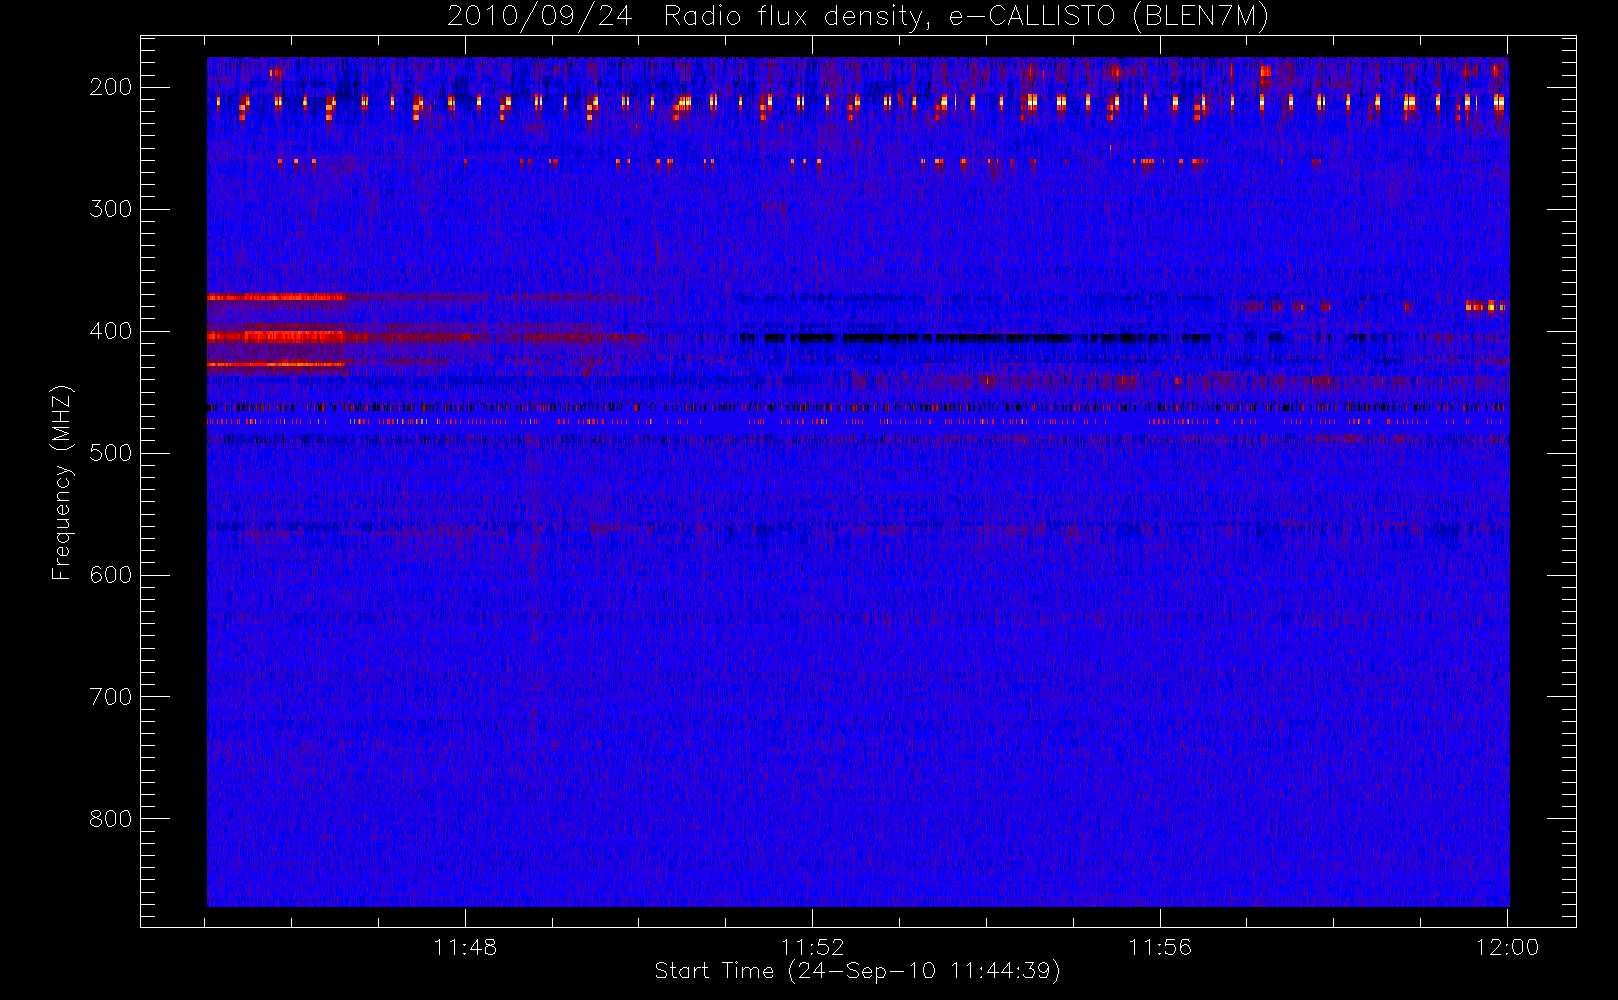Click the 300 frequency tick label
The height and width of the screenshot is (1000, 1618).
click(x=111, y=209)
